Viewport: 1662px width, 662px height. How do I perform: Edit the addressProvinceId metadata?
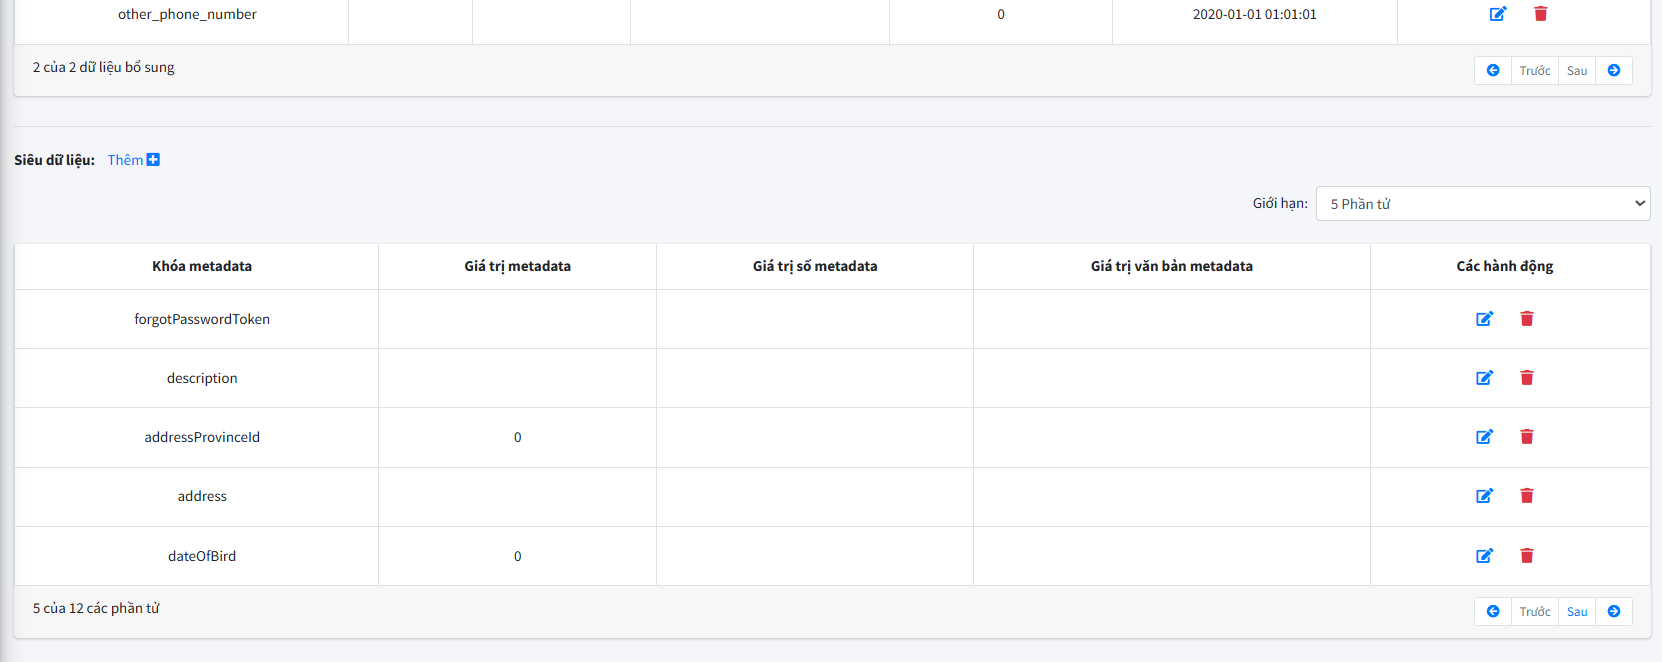(1485, 437)
